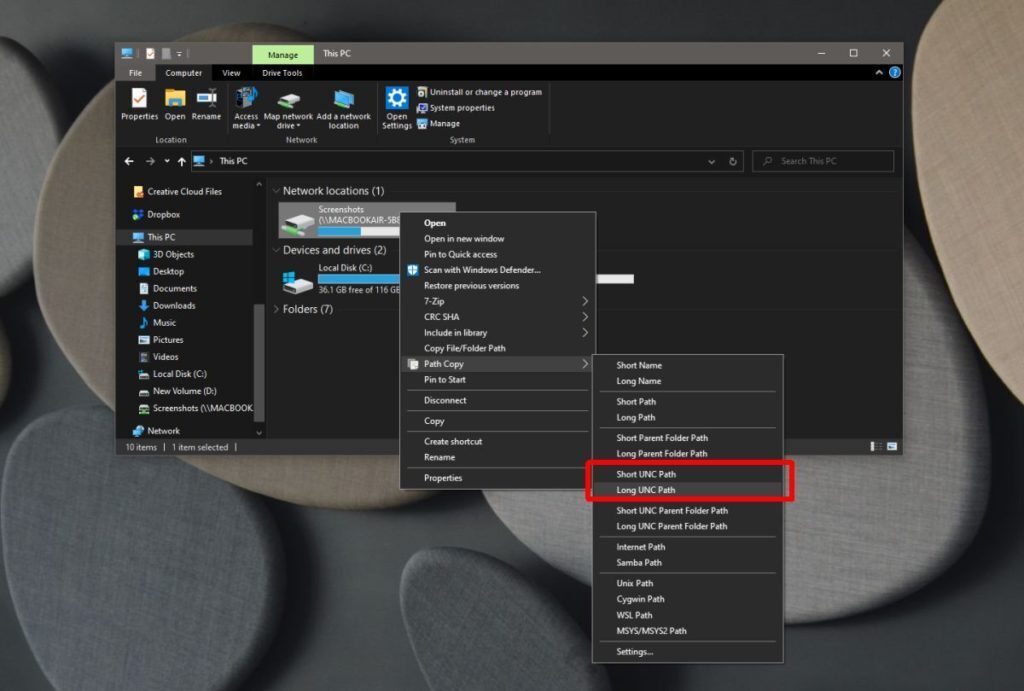This screenshot has height=691, width=1024.
Task: Click the Open icon in the Location group
Action: coord(174,105)
